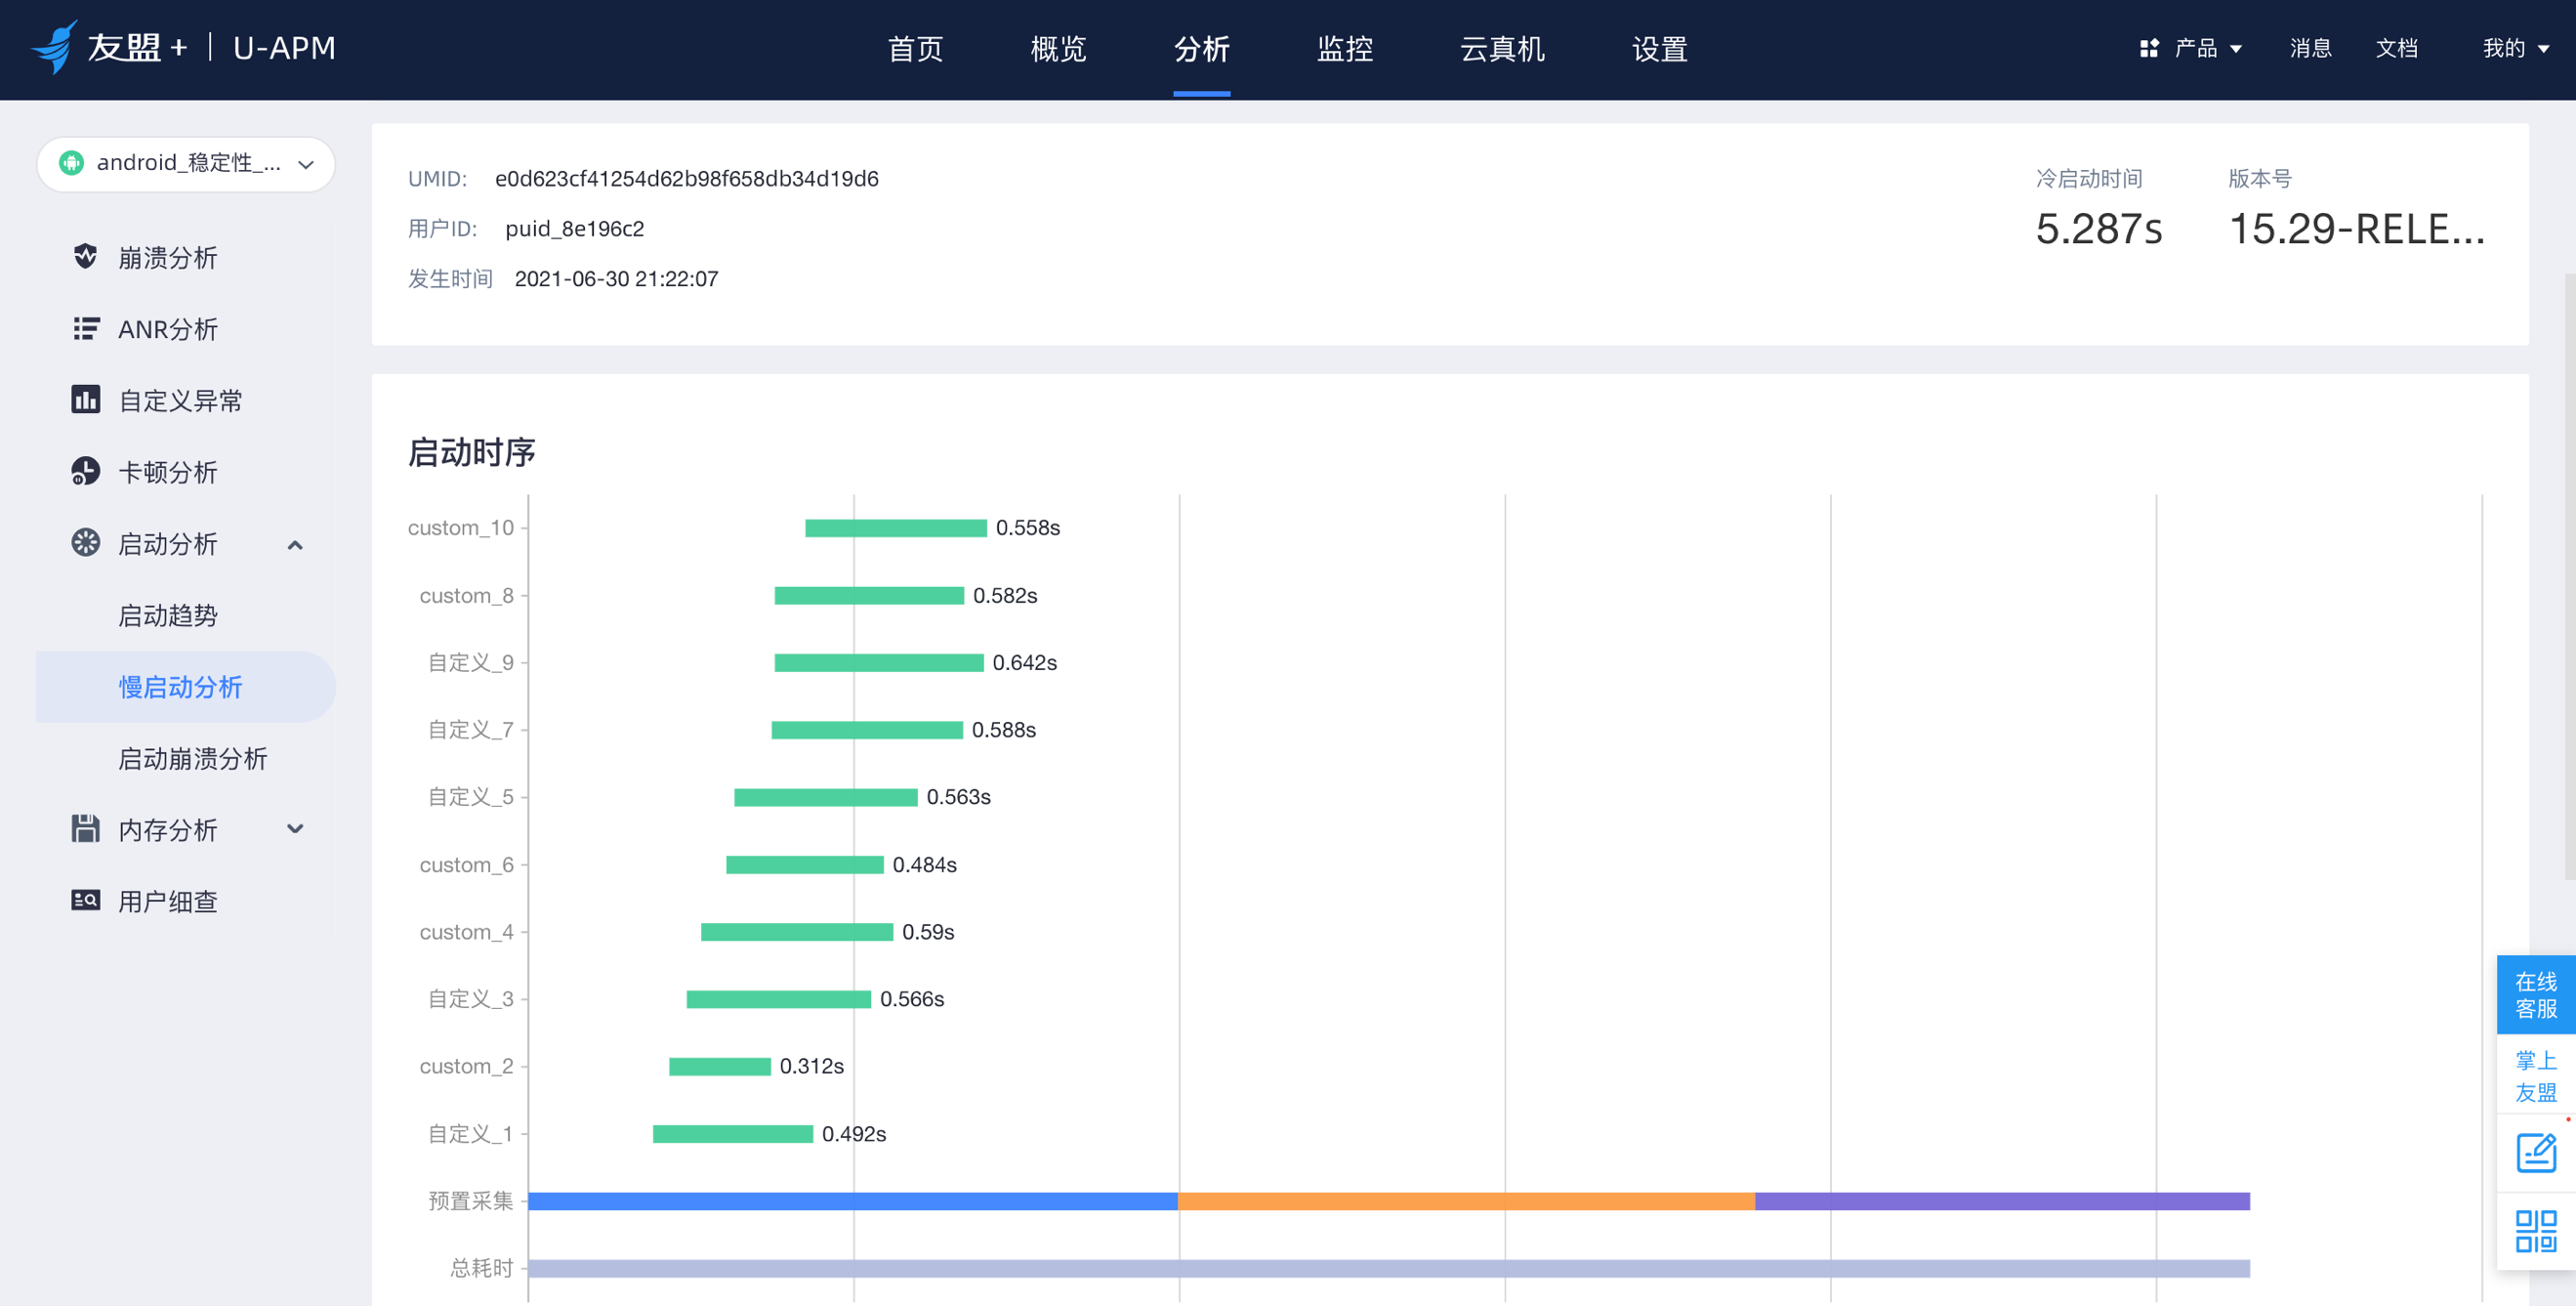Click the 在线客服 support button

pos(2535,995)
